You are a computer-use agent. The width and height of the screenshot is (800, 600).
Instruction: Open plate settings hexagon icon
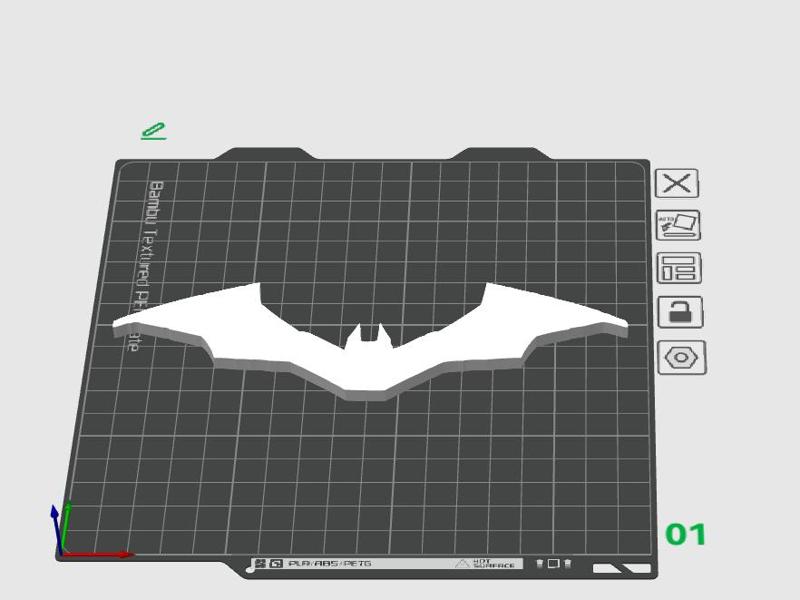point(682,357)
